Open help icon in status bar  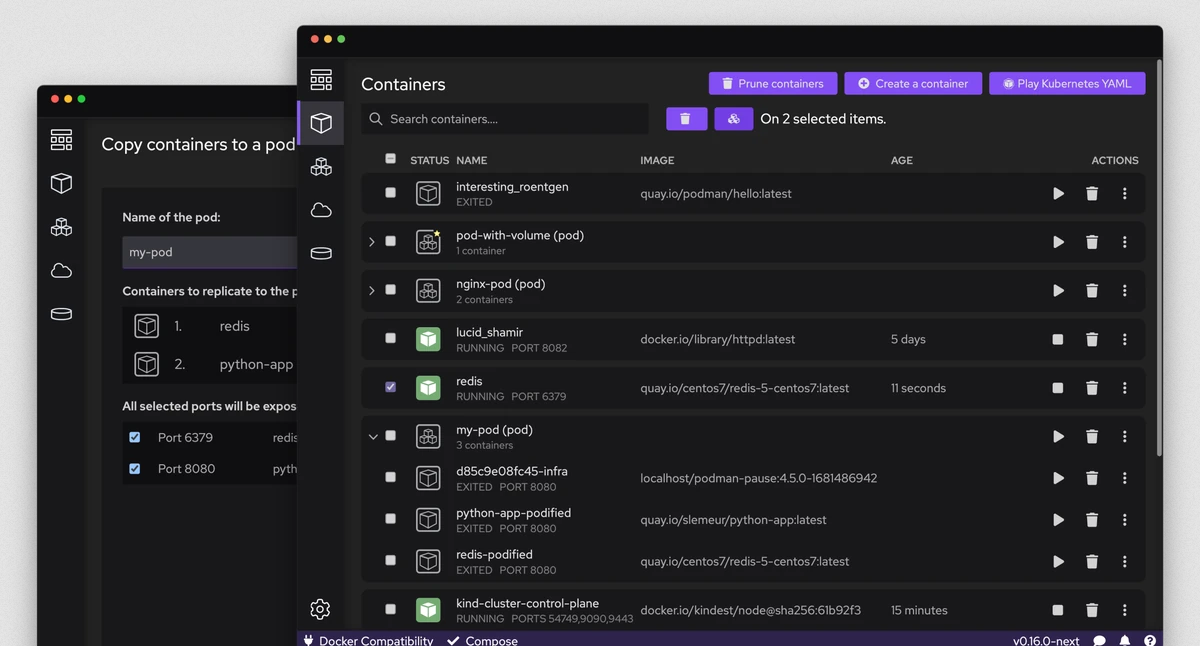point(1150,641)
